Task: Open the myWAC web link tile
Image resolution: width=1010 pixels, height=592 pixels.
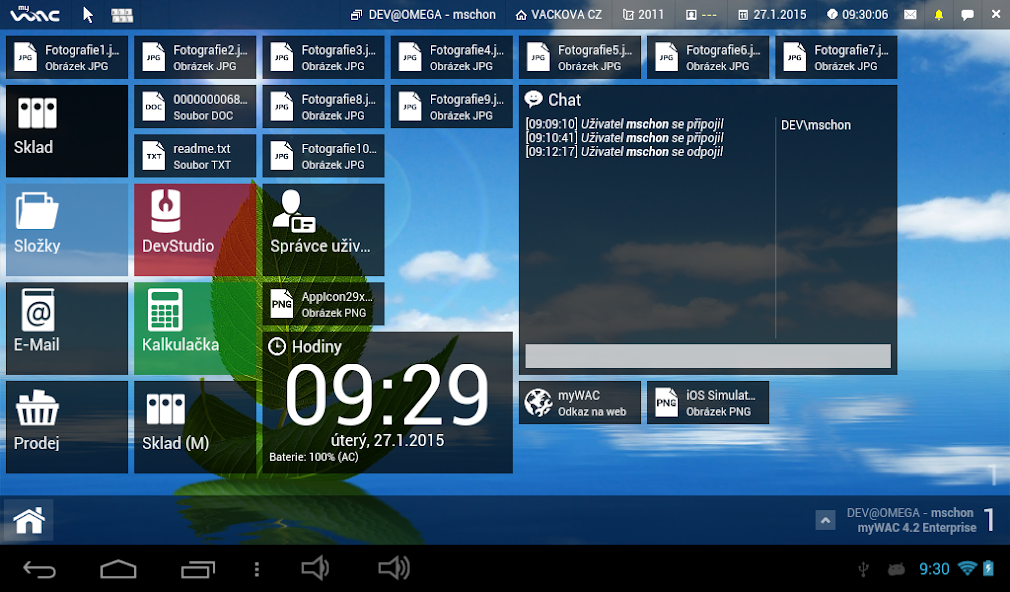Action: [580, 403]
